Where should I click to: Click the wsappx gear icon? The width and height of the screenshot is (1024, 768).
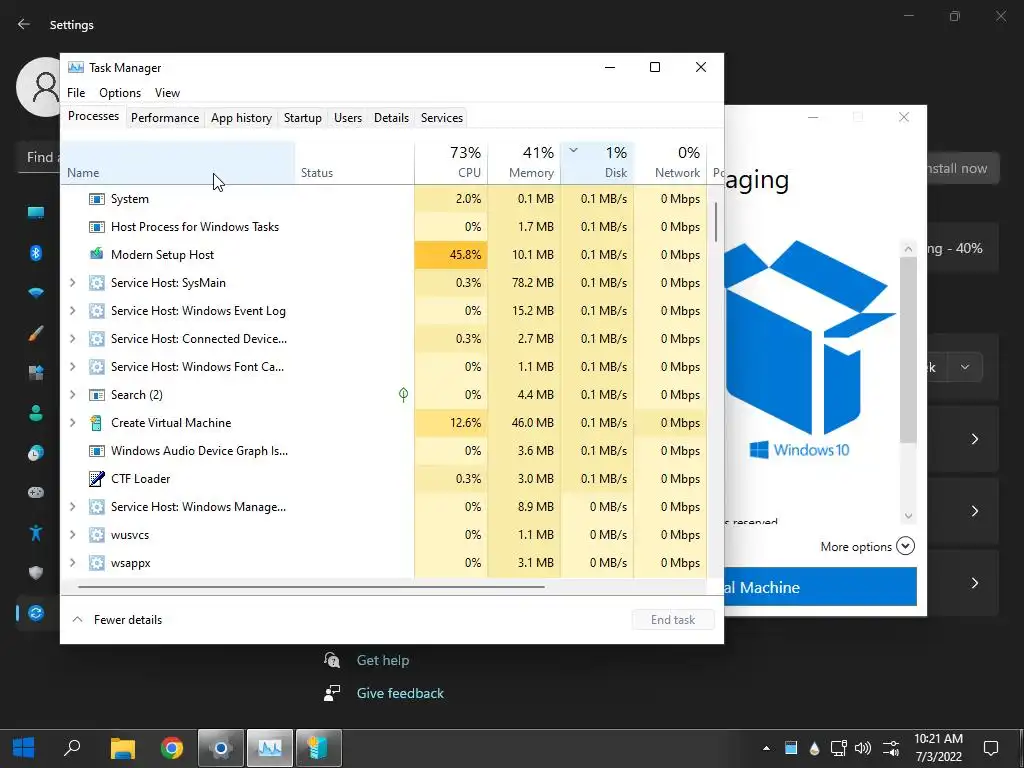click(x=97, y=563)
